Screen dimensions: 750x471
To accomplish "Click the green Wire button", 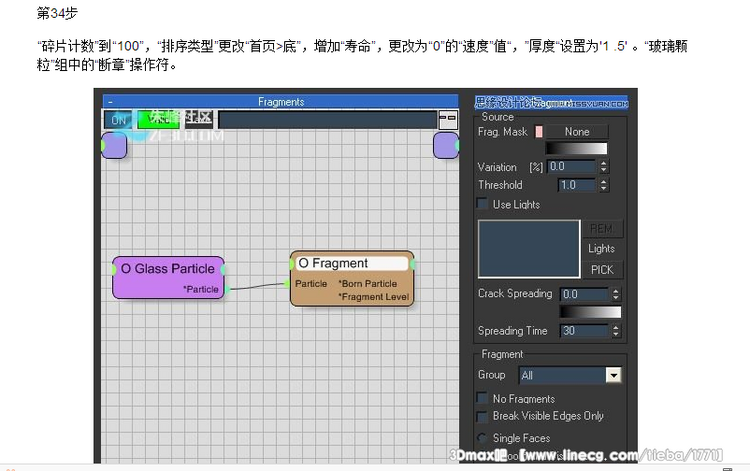I will (x=158, y=120).
